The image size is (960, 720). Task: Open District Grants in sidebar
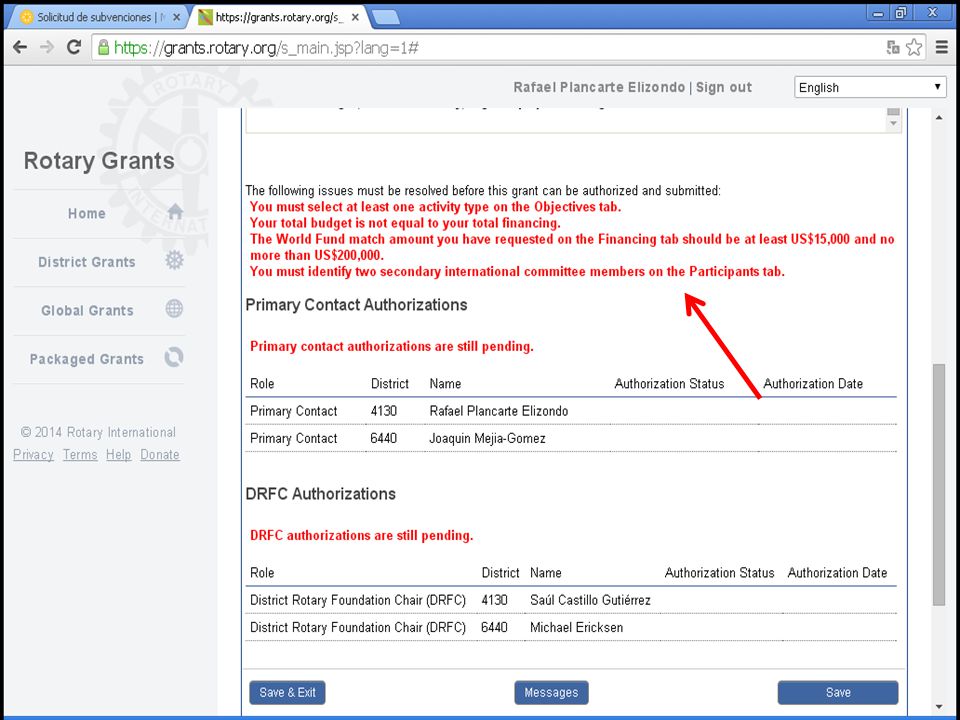coord(87,262)
